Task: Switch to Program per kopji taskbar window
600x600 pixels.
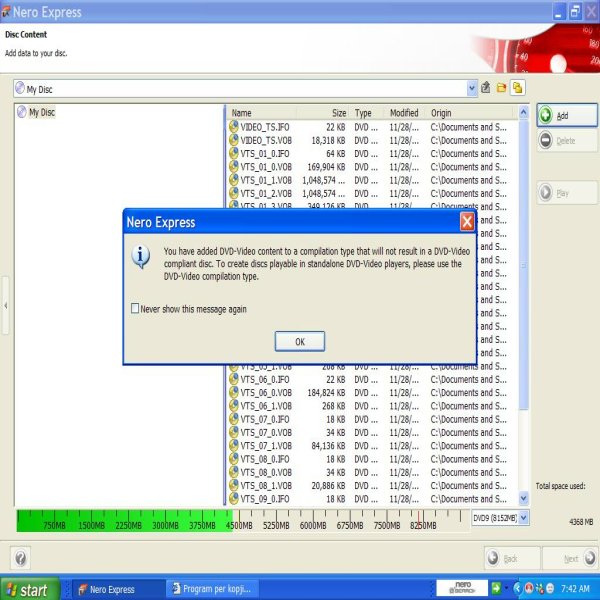Action: click(x=212, y=589)
